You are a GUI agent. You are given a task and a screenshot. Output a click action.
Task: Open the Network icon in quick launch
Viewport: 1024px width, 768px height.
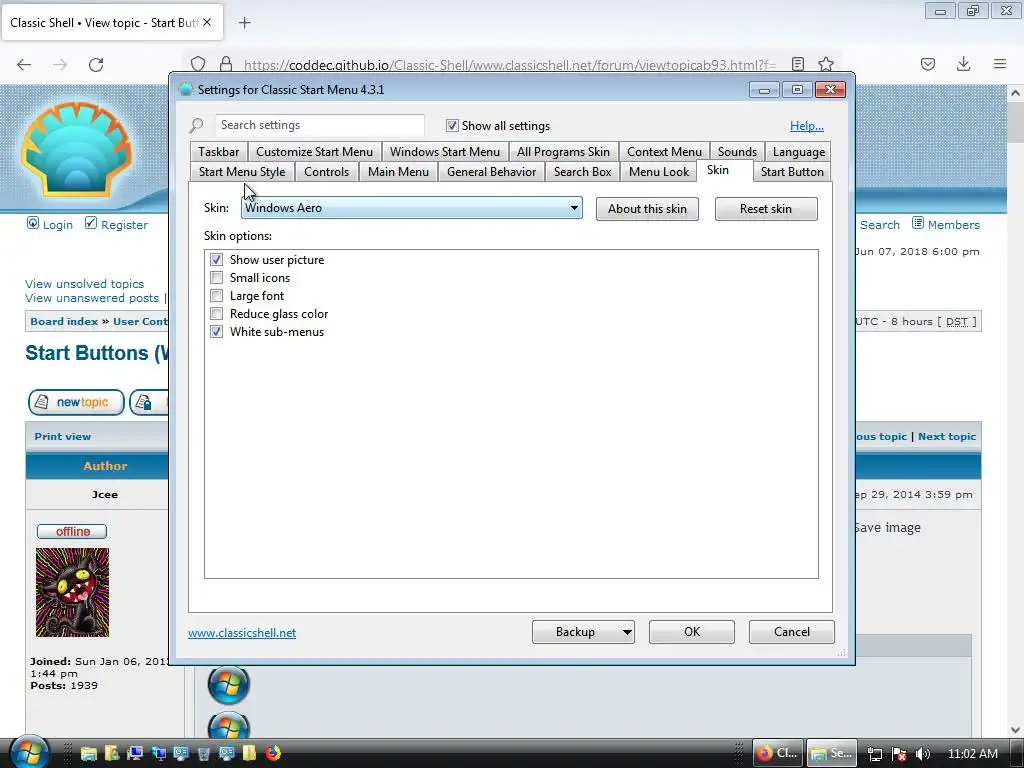pos(158,753)
